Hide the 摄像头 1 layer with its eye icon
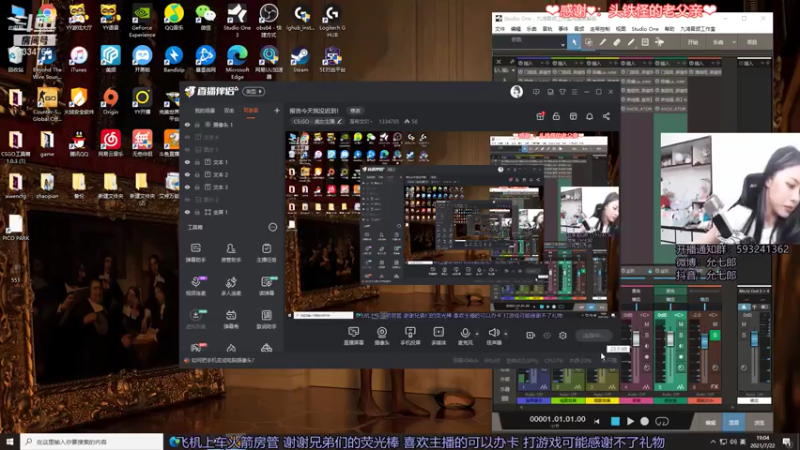This screenshot has height=450, width=800. pos(187,124)
